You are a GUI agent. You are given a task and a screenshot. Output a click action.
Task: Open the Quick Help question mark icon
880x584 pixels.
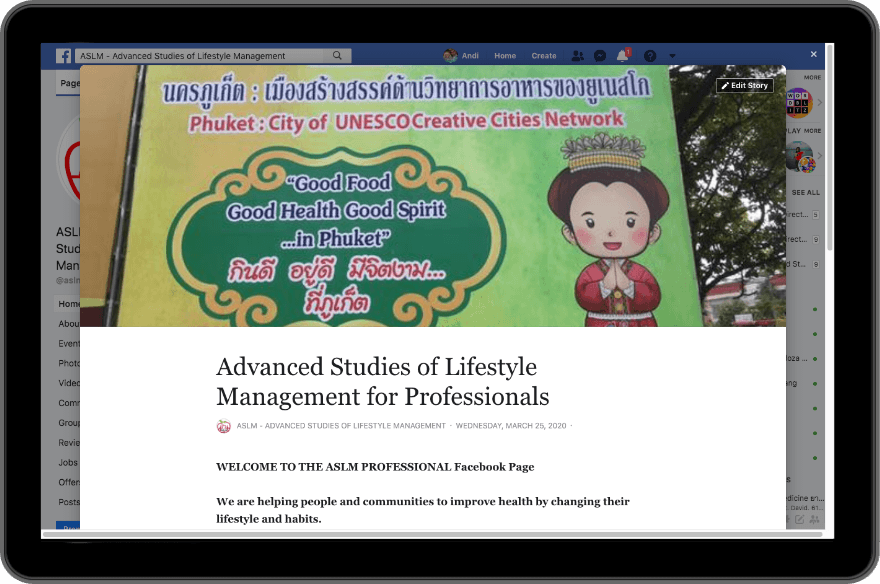click(x=650, y=56)
